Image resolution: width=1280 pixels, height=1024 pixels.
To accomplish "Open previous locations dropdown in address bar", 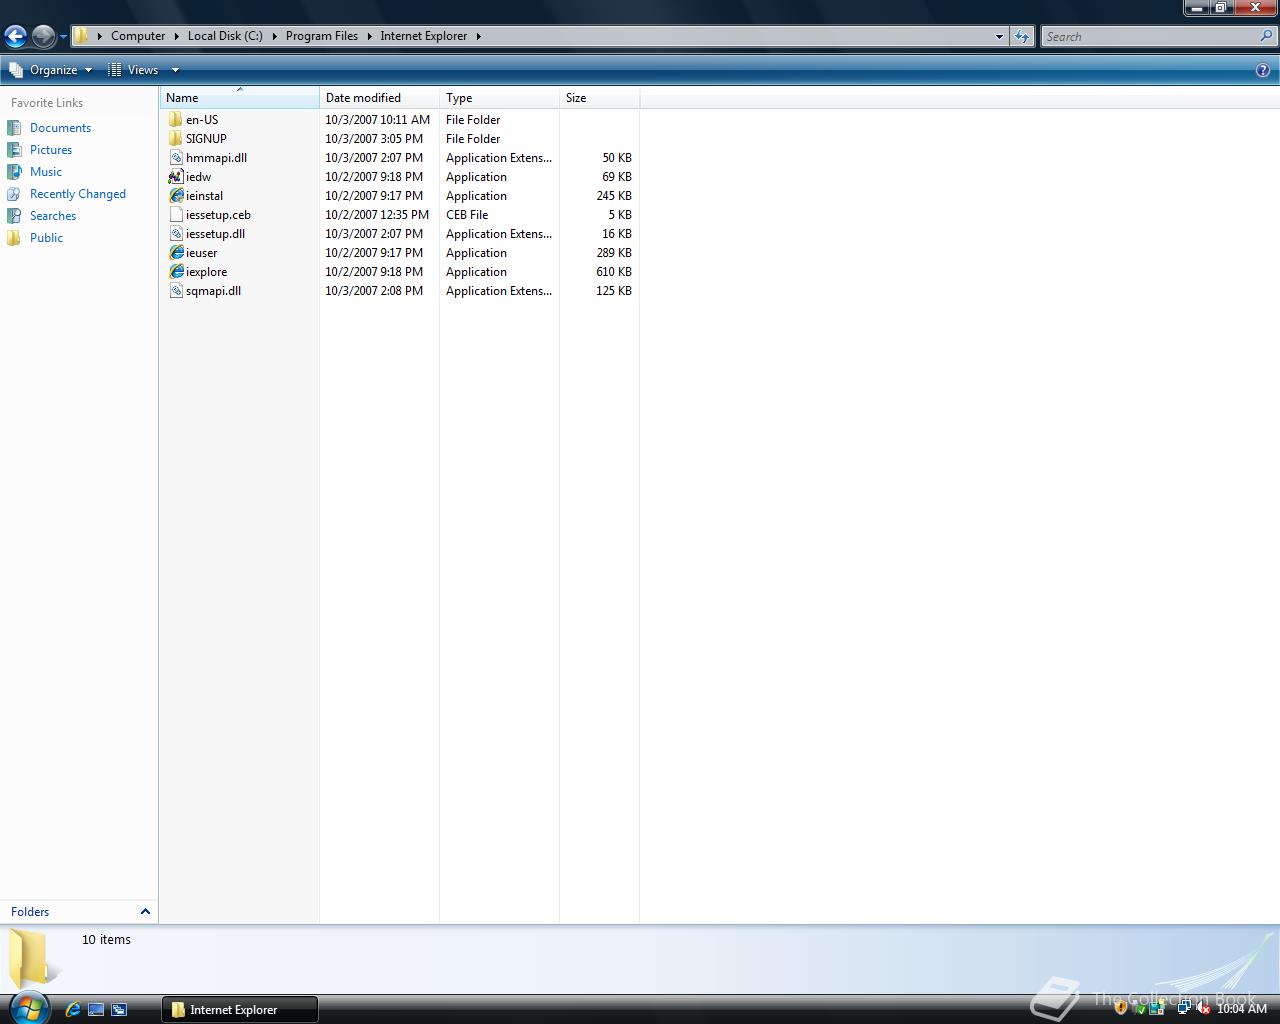I will point(999,36).
